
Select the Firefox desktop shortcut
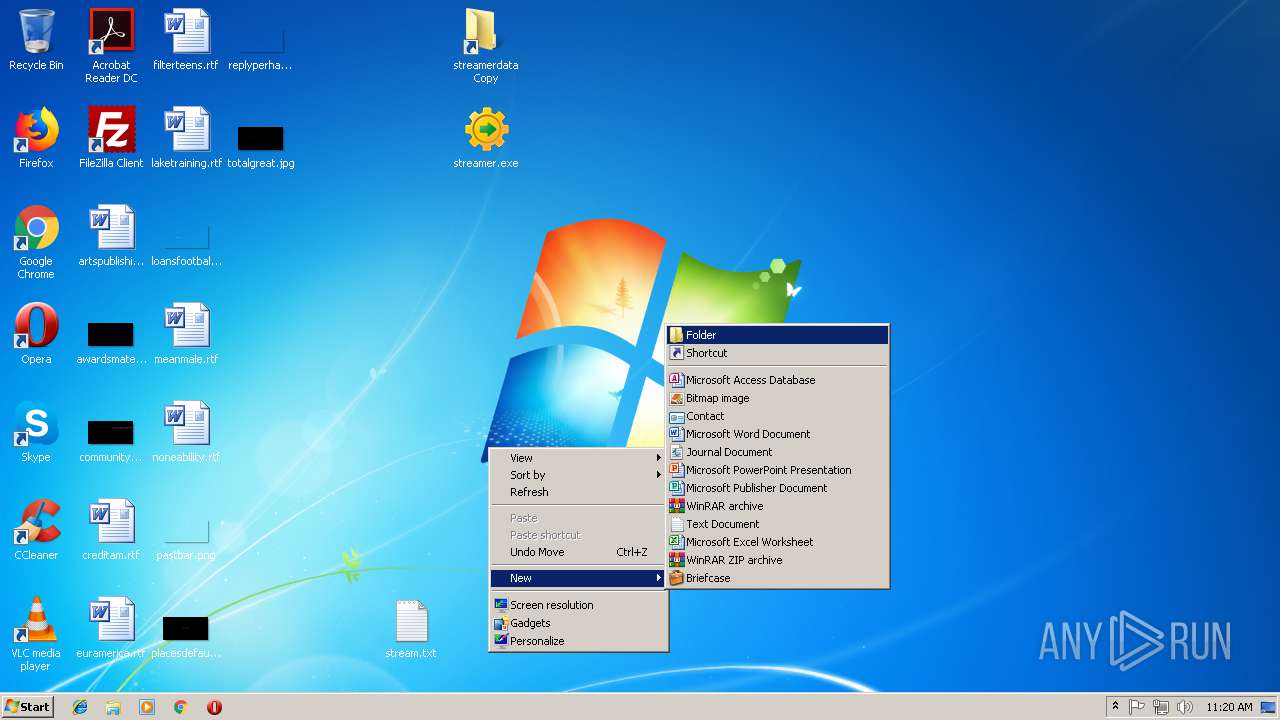point(36,138)
